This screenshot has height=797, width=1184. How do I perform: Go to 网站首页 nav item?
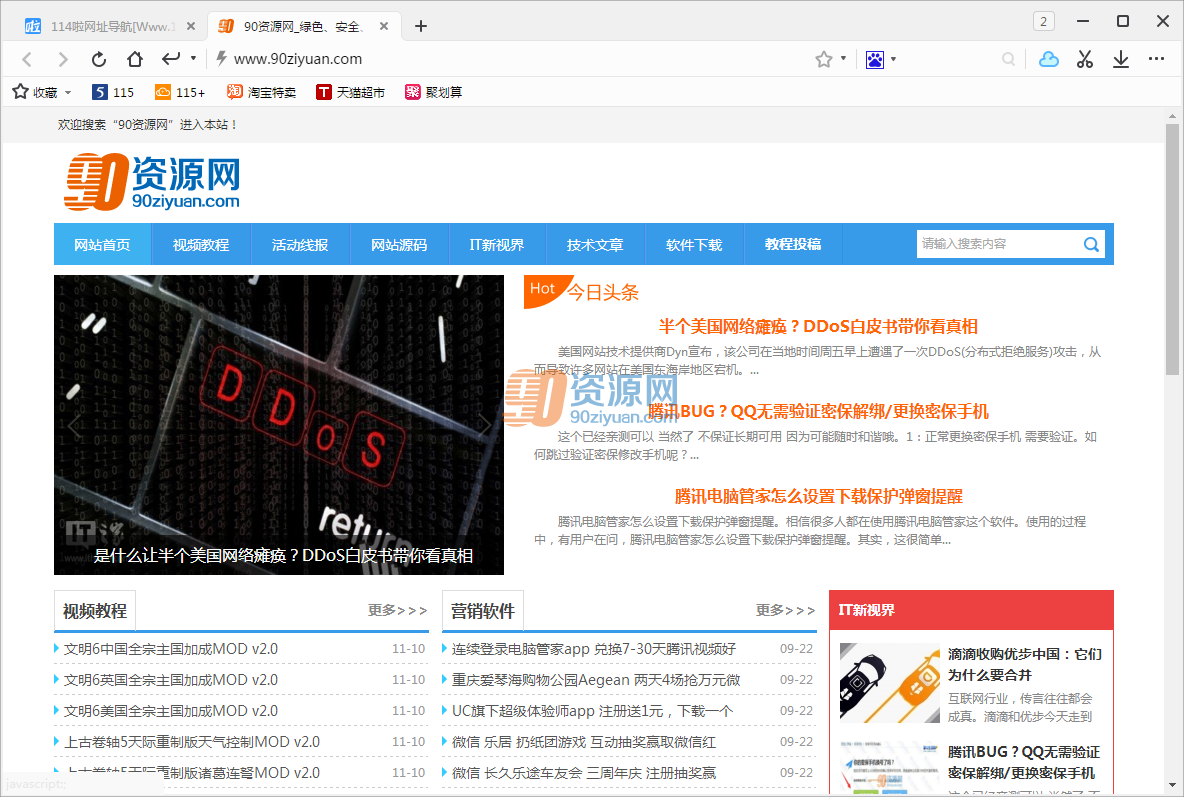click(102, 245)
